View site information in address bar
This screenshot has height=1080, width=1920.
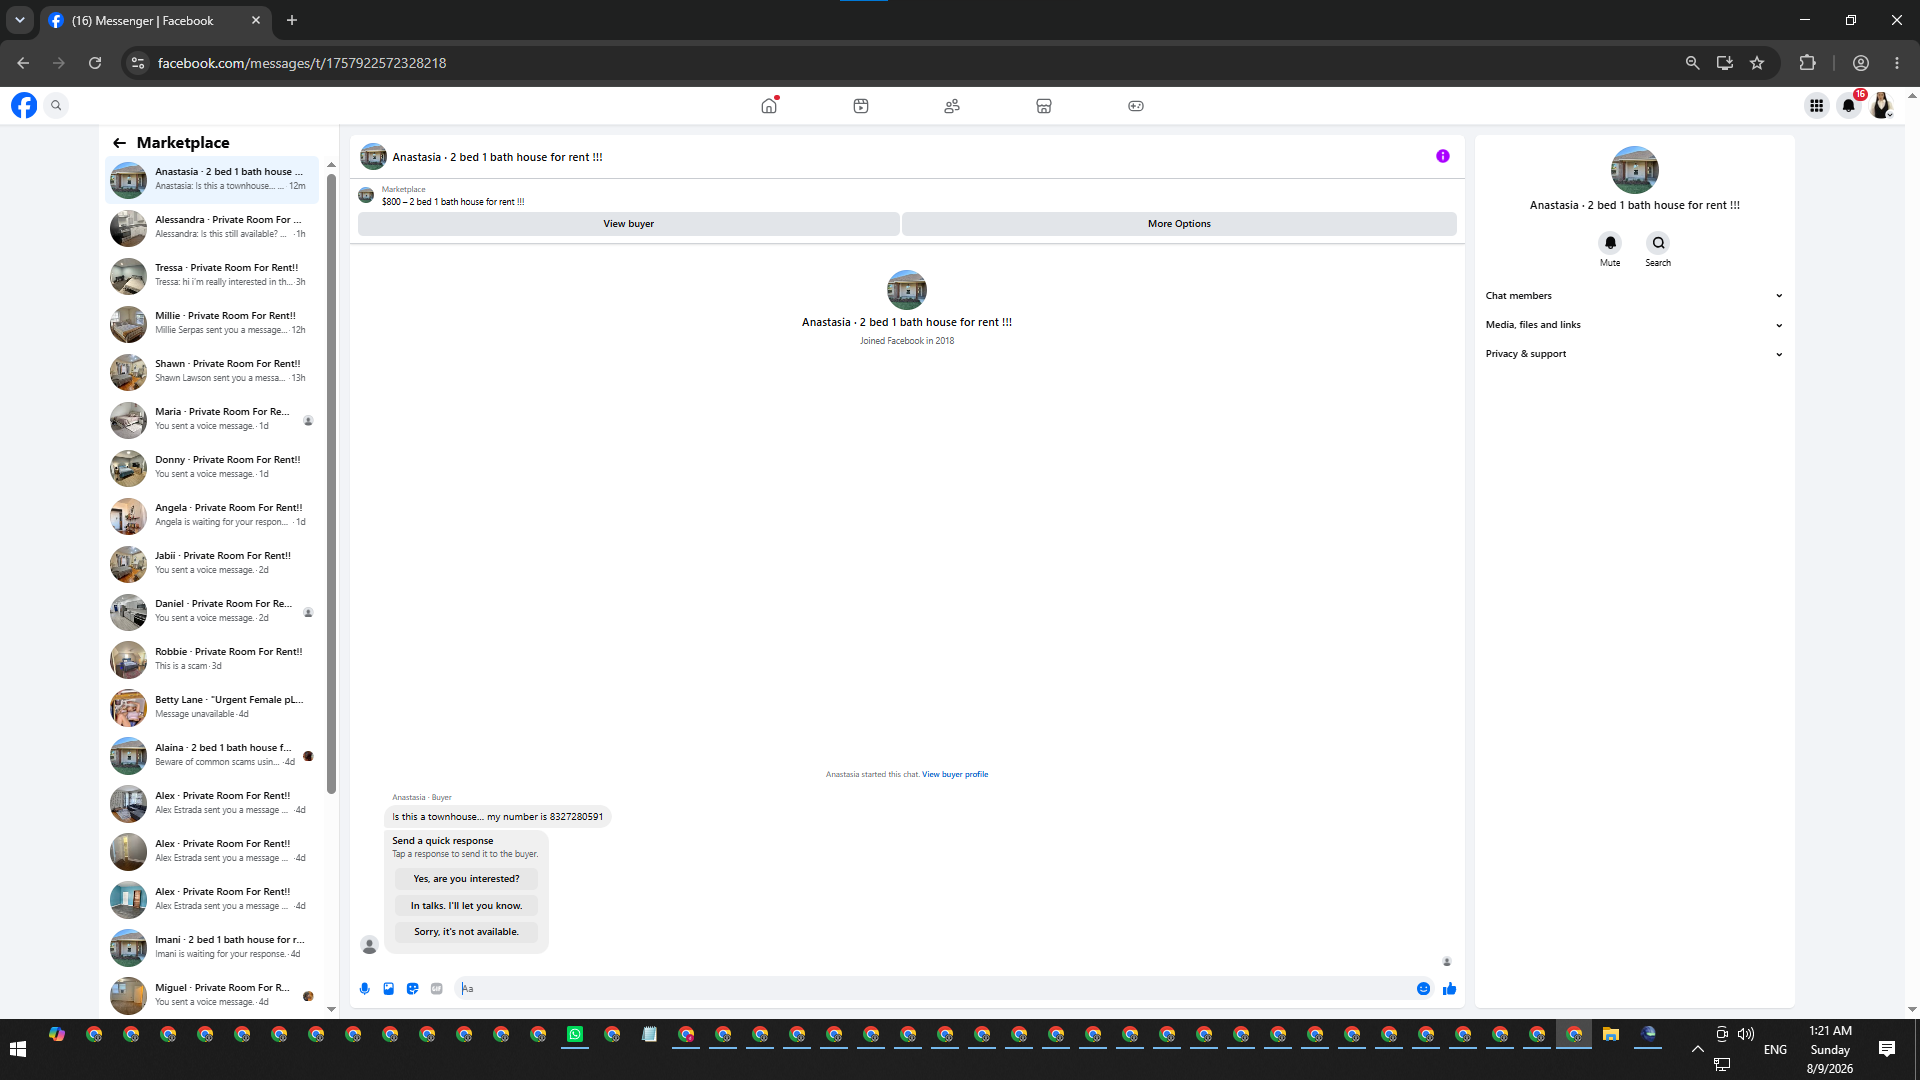138,63
